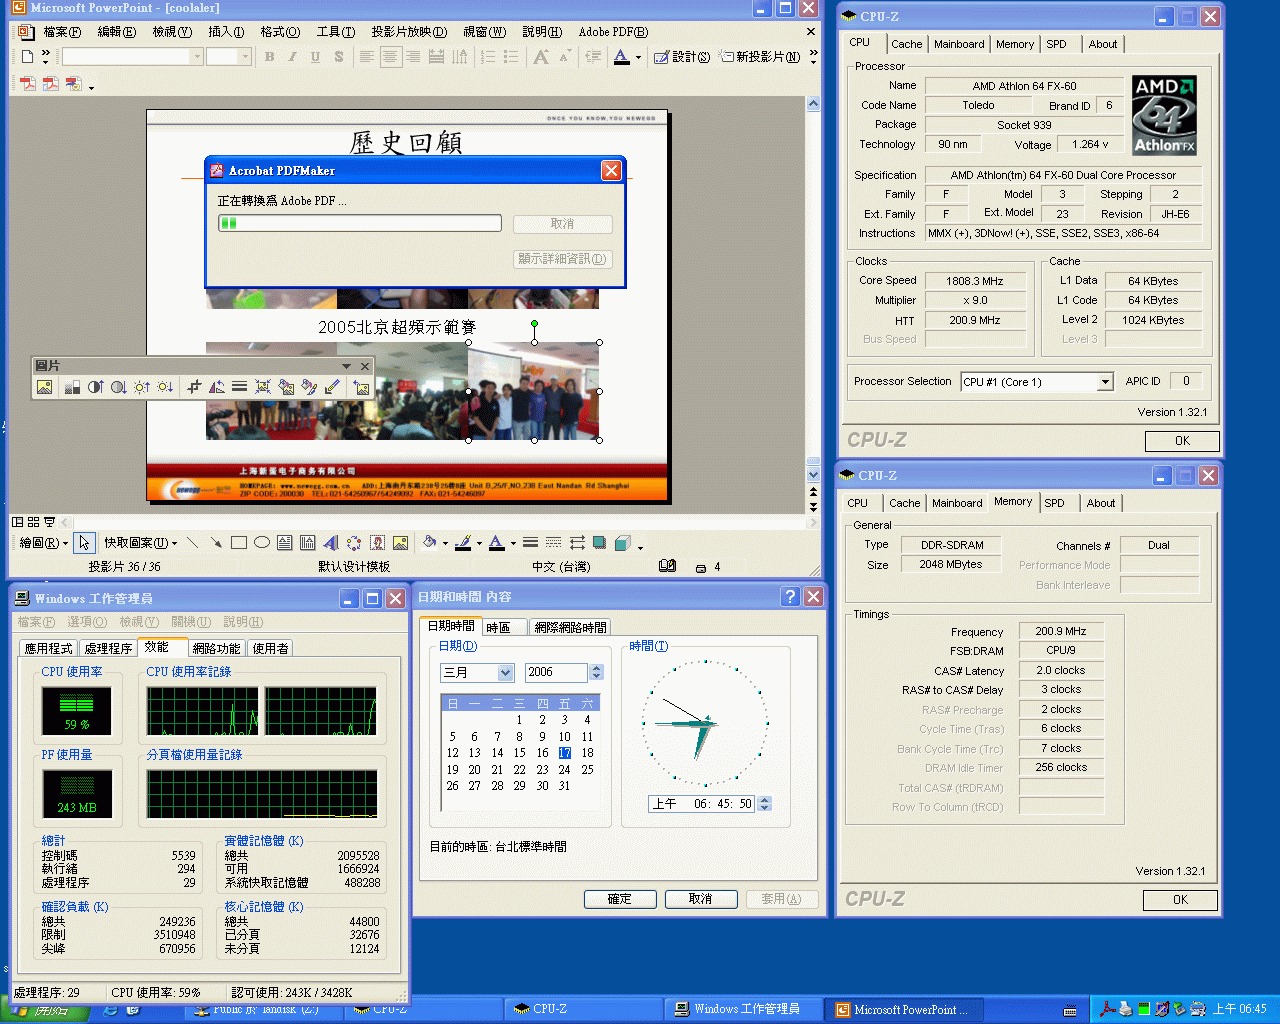Click the 新投影片 new slide button
Screen dimensions: 1280x1024
(760, 57)
